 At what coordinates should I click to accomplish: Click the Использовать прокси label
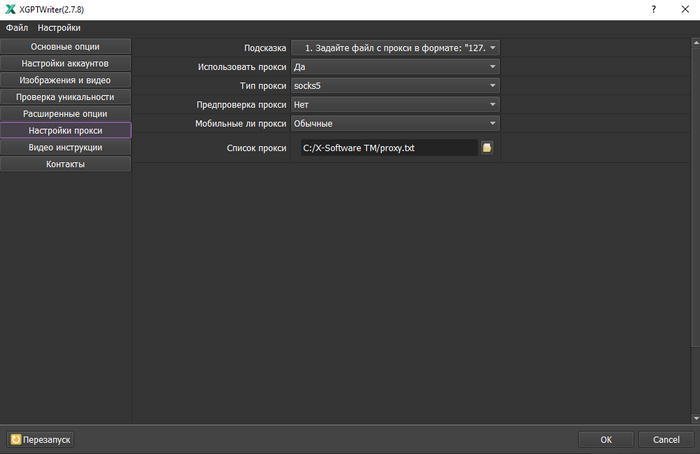[x=242, y=67]
